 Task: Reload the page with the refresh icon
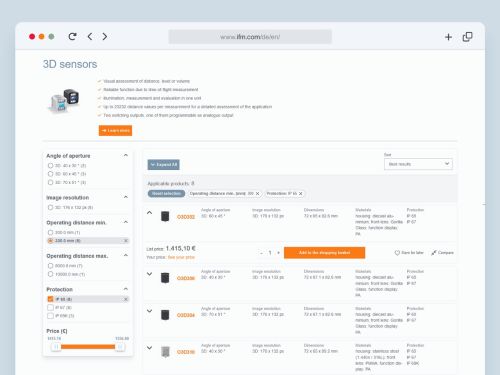[72, 36]
